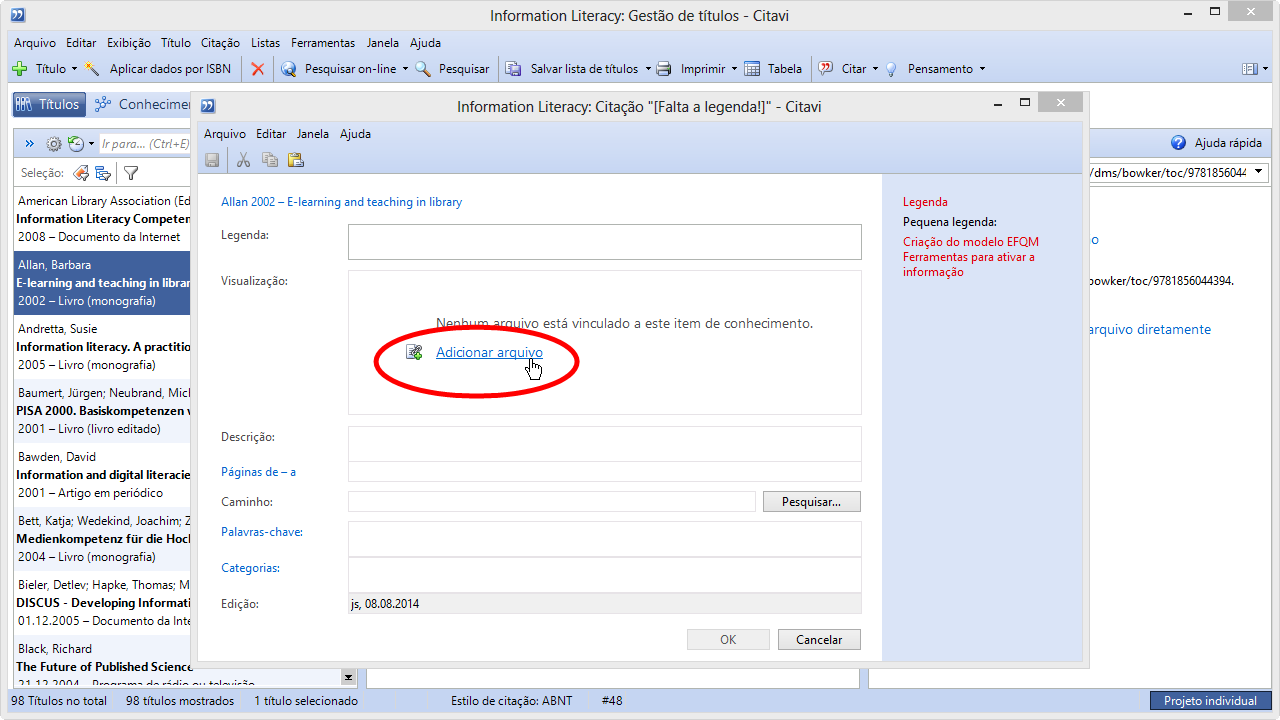
Task: Click the double-chevron expand icon
Action: (30, 144)
